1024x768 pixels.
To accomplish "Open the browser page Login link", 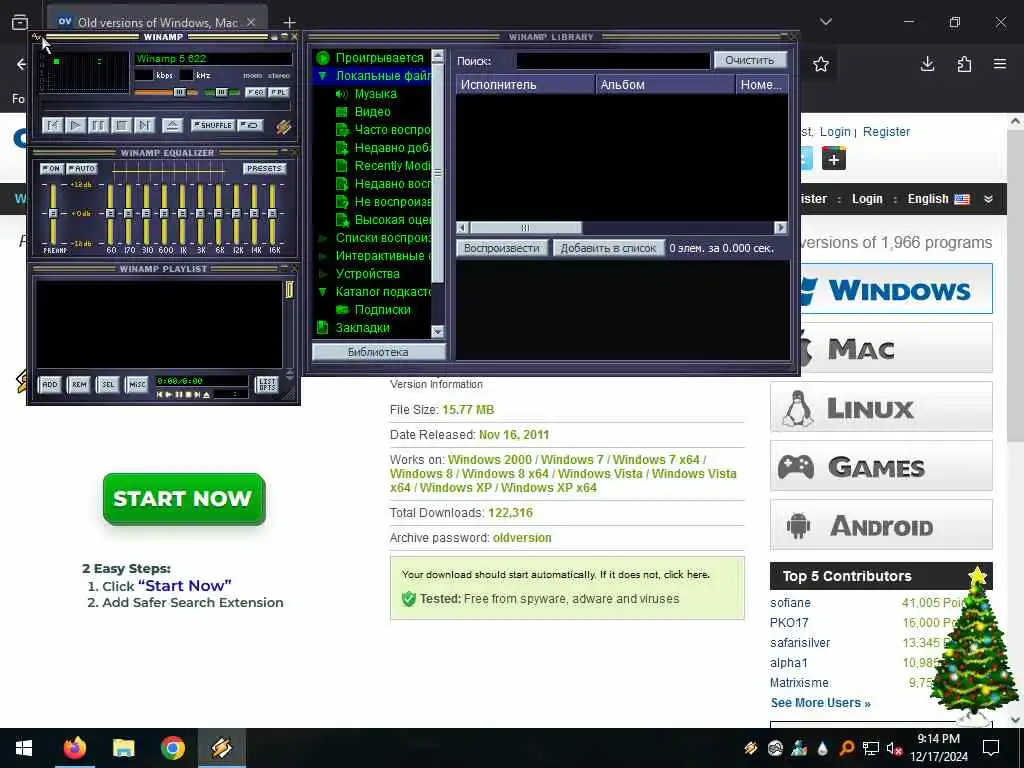I will coord(835,132).
